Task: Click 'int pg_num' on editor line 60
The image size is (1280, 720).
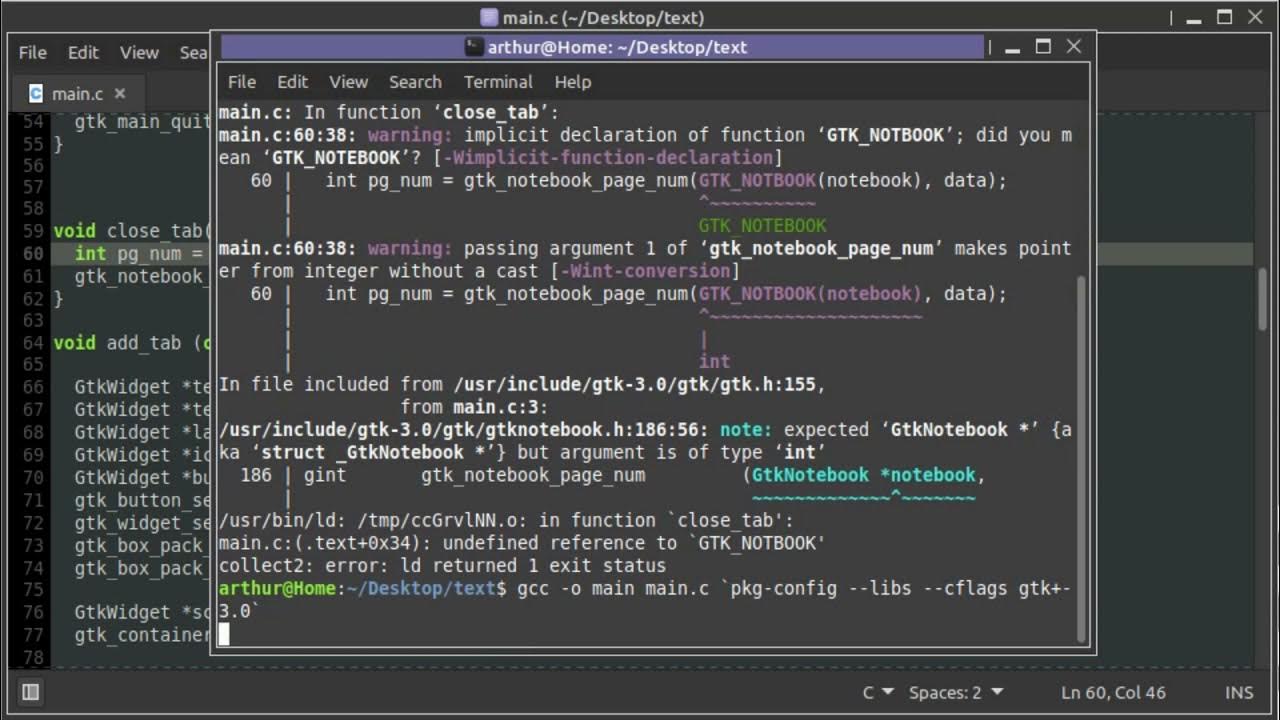Action: click(x=128, y=254)
